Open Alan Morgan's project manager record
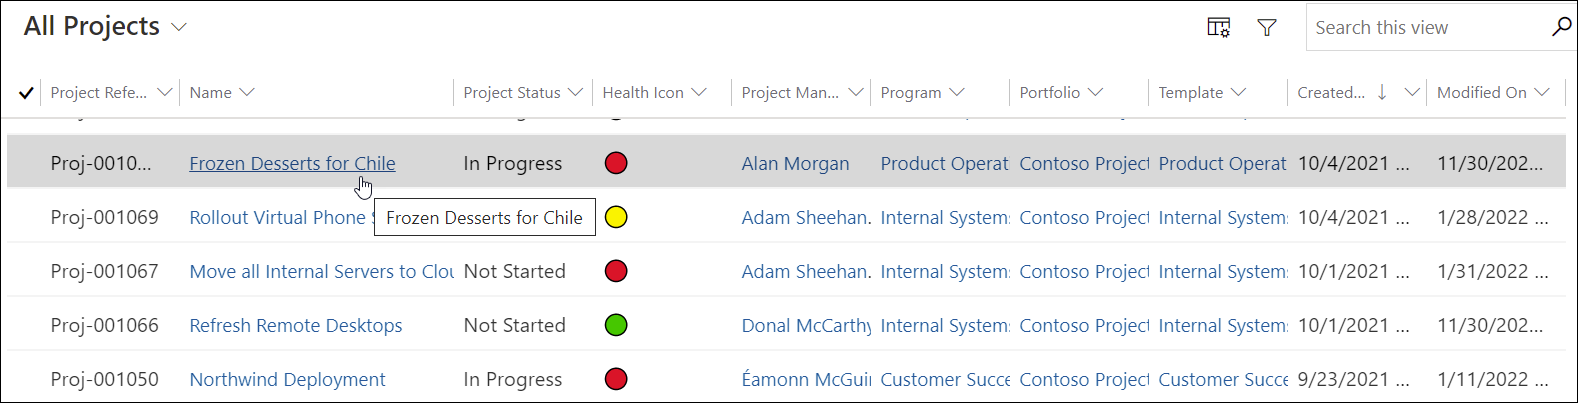The image size is (1578, 403). pyautogui.click(x=795, y=164)
